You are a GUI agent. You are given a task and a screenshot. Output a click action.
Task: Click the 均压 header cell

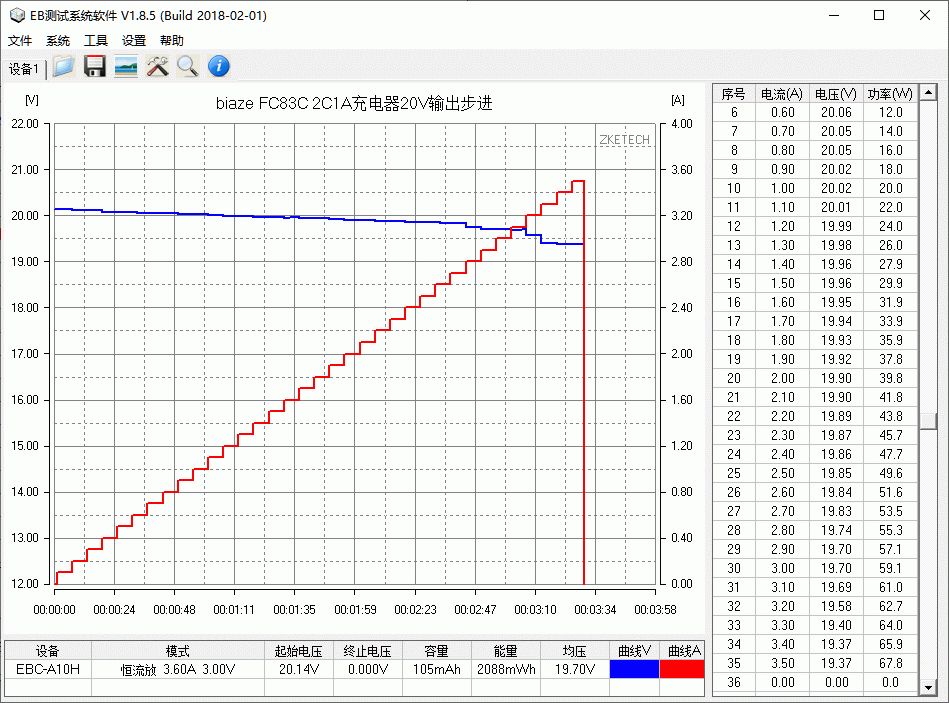pyautogui.click(x=574, y=651)
